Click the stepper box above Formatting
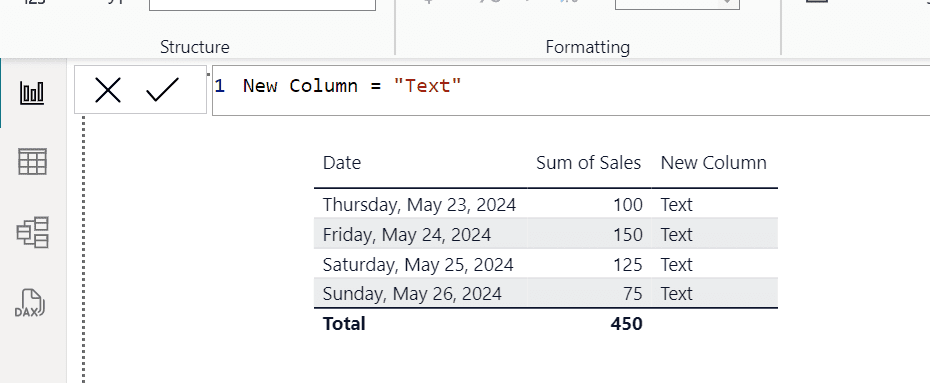This screenshot has width=930, height=383. point(677,4)
